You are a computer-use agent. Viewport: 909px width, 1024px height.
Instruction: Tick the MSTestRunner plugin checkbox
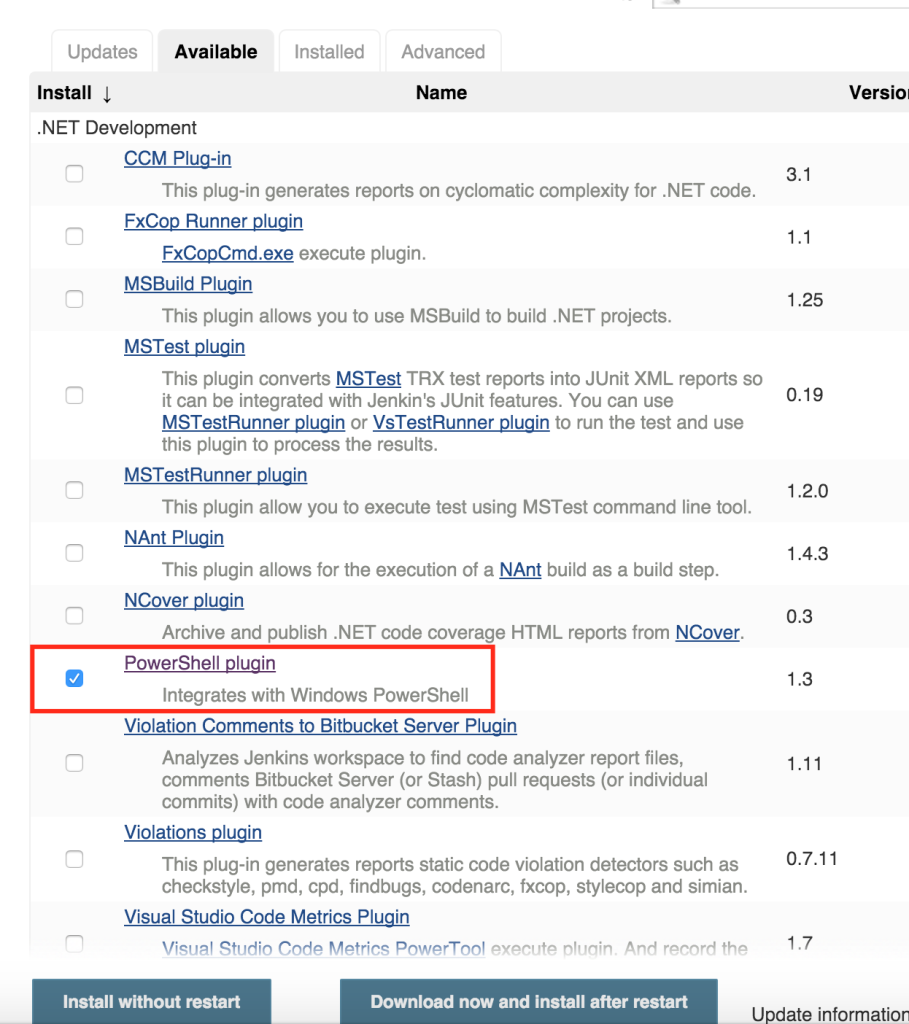click(x=74, y=490)
